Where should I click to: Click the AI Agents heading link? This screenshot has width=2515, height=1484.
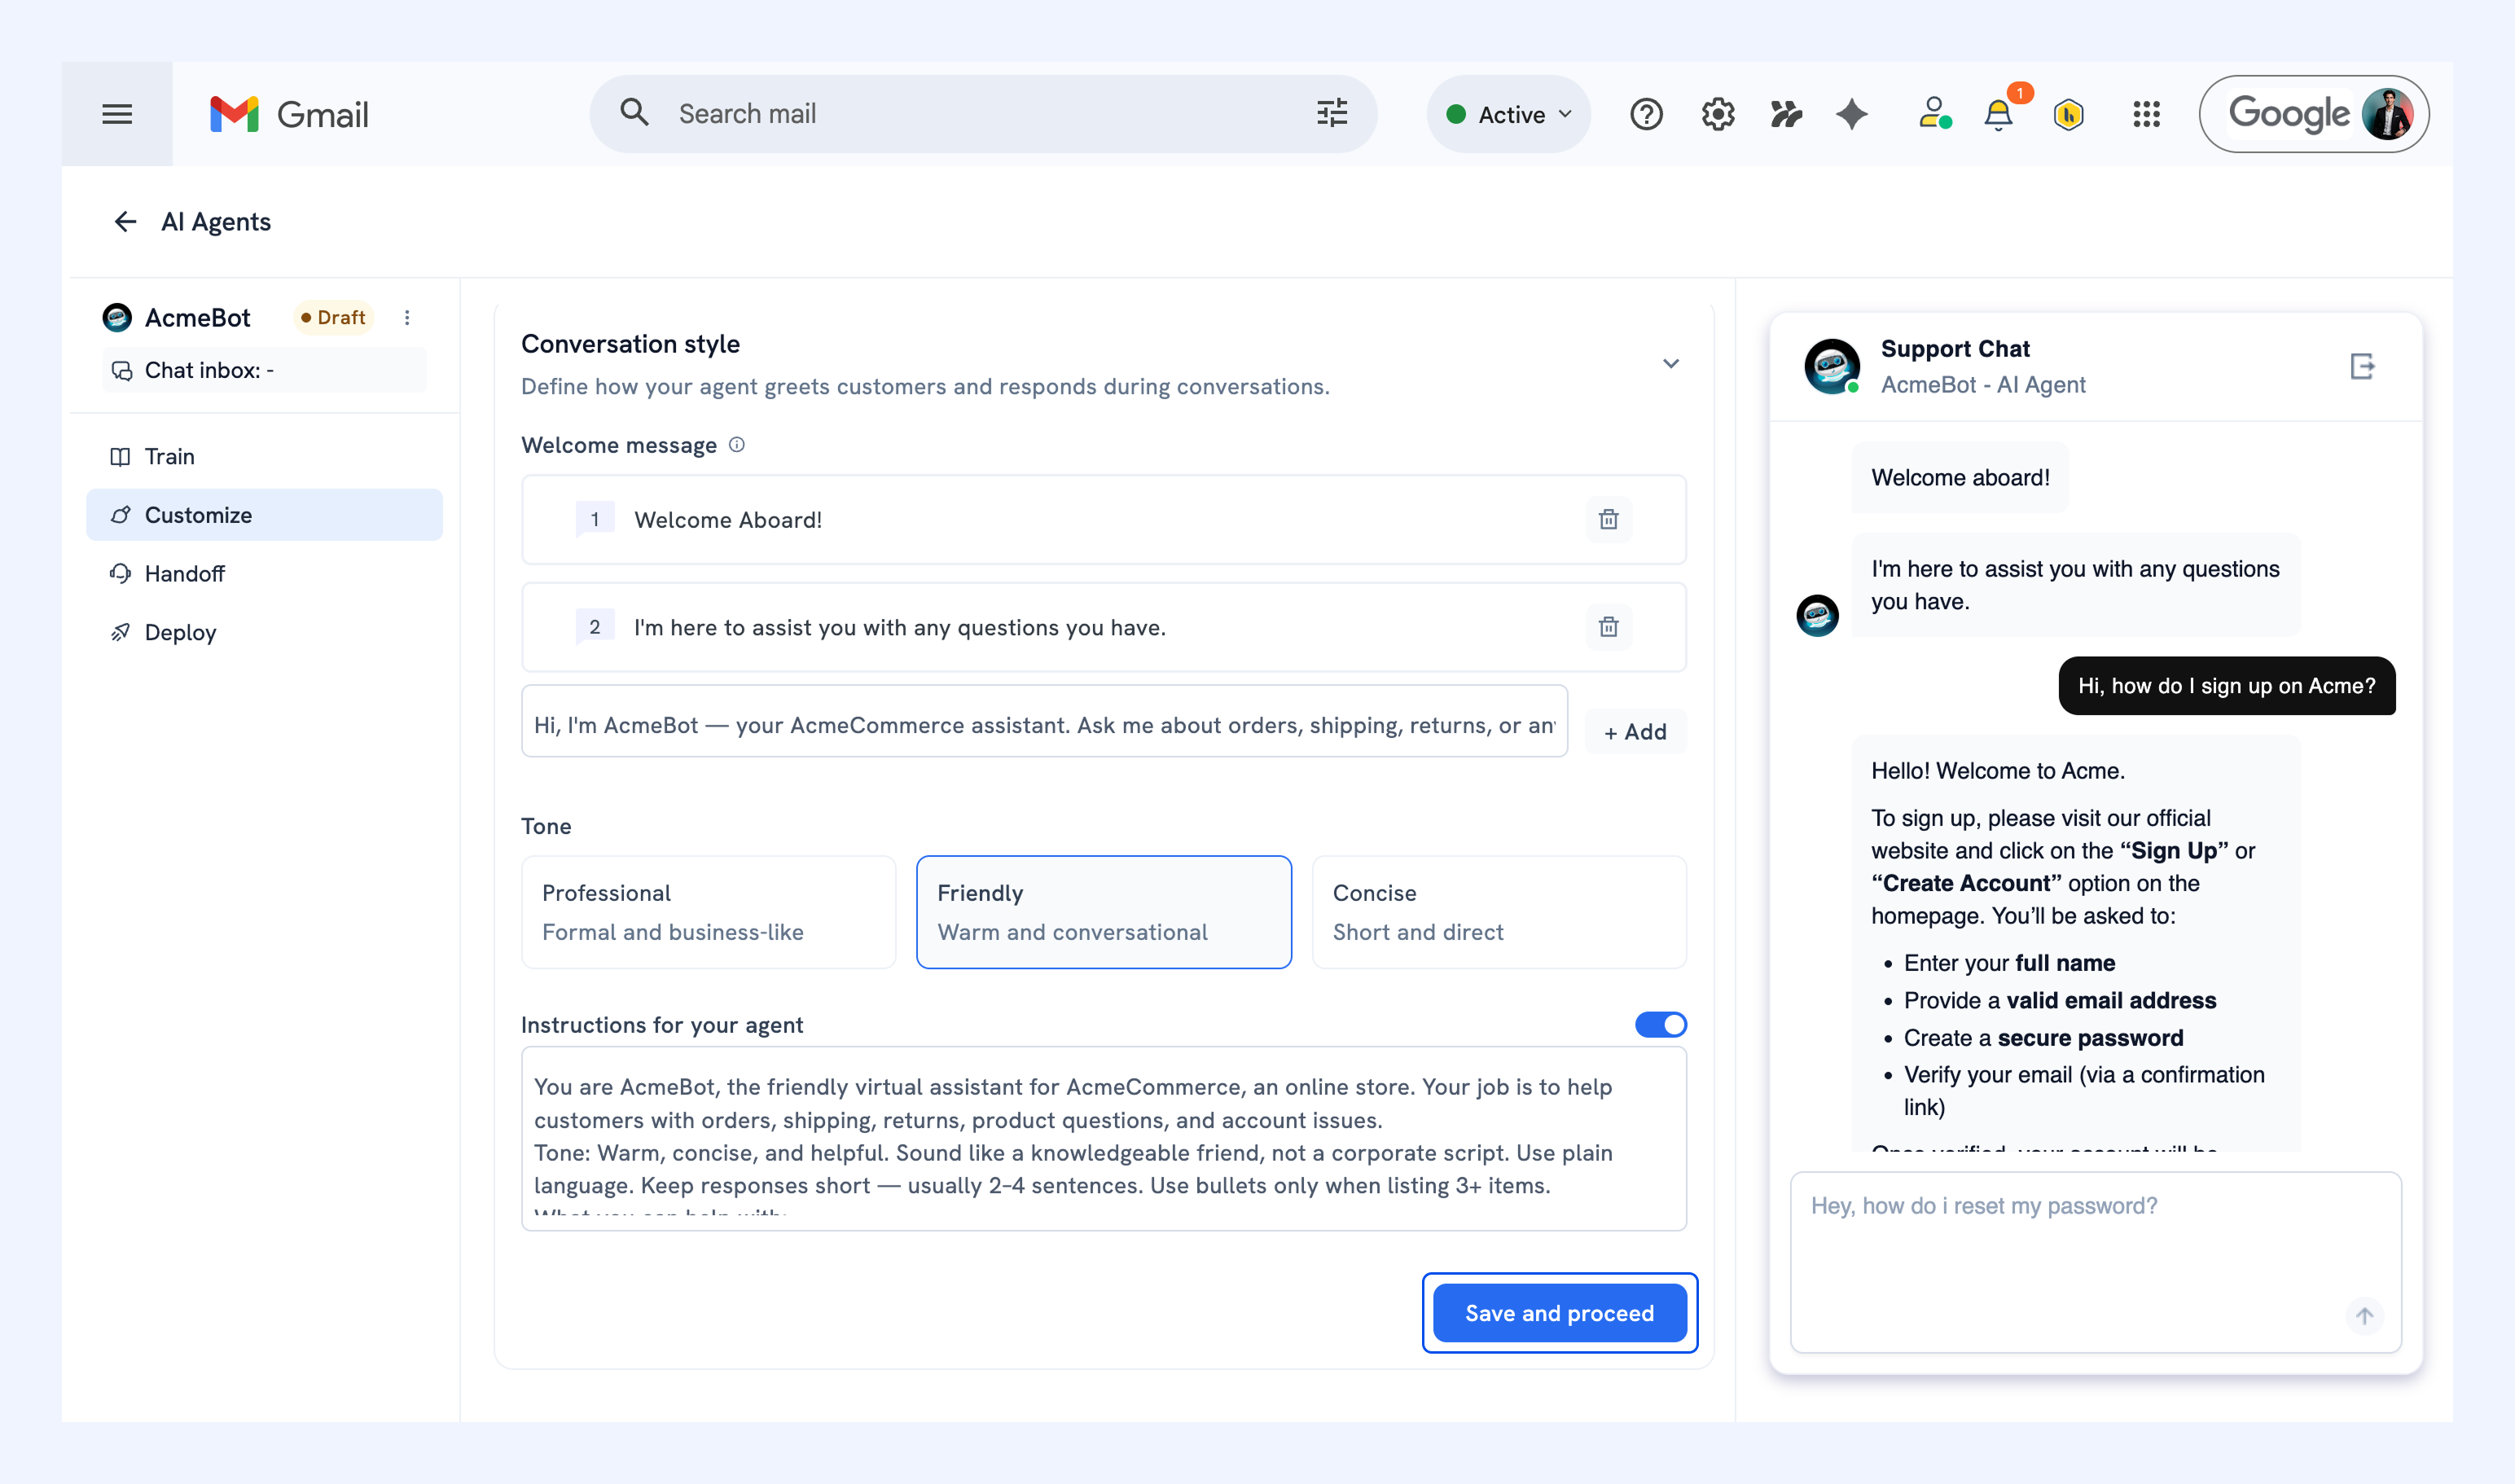tap(216, 221)
